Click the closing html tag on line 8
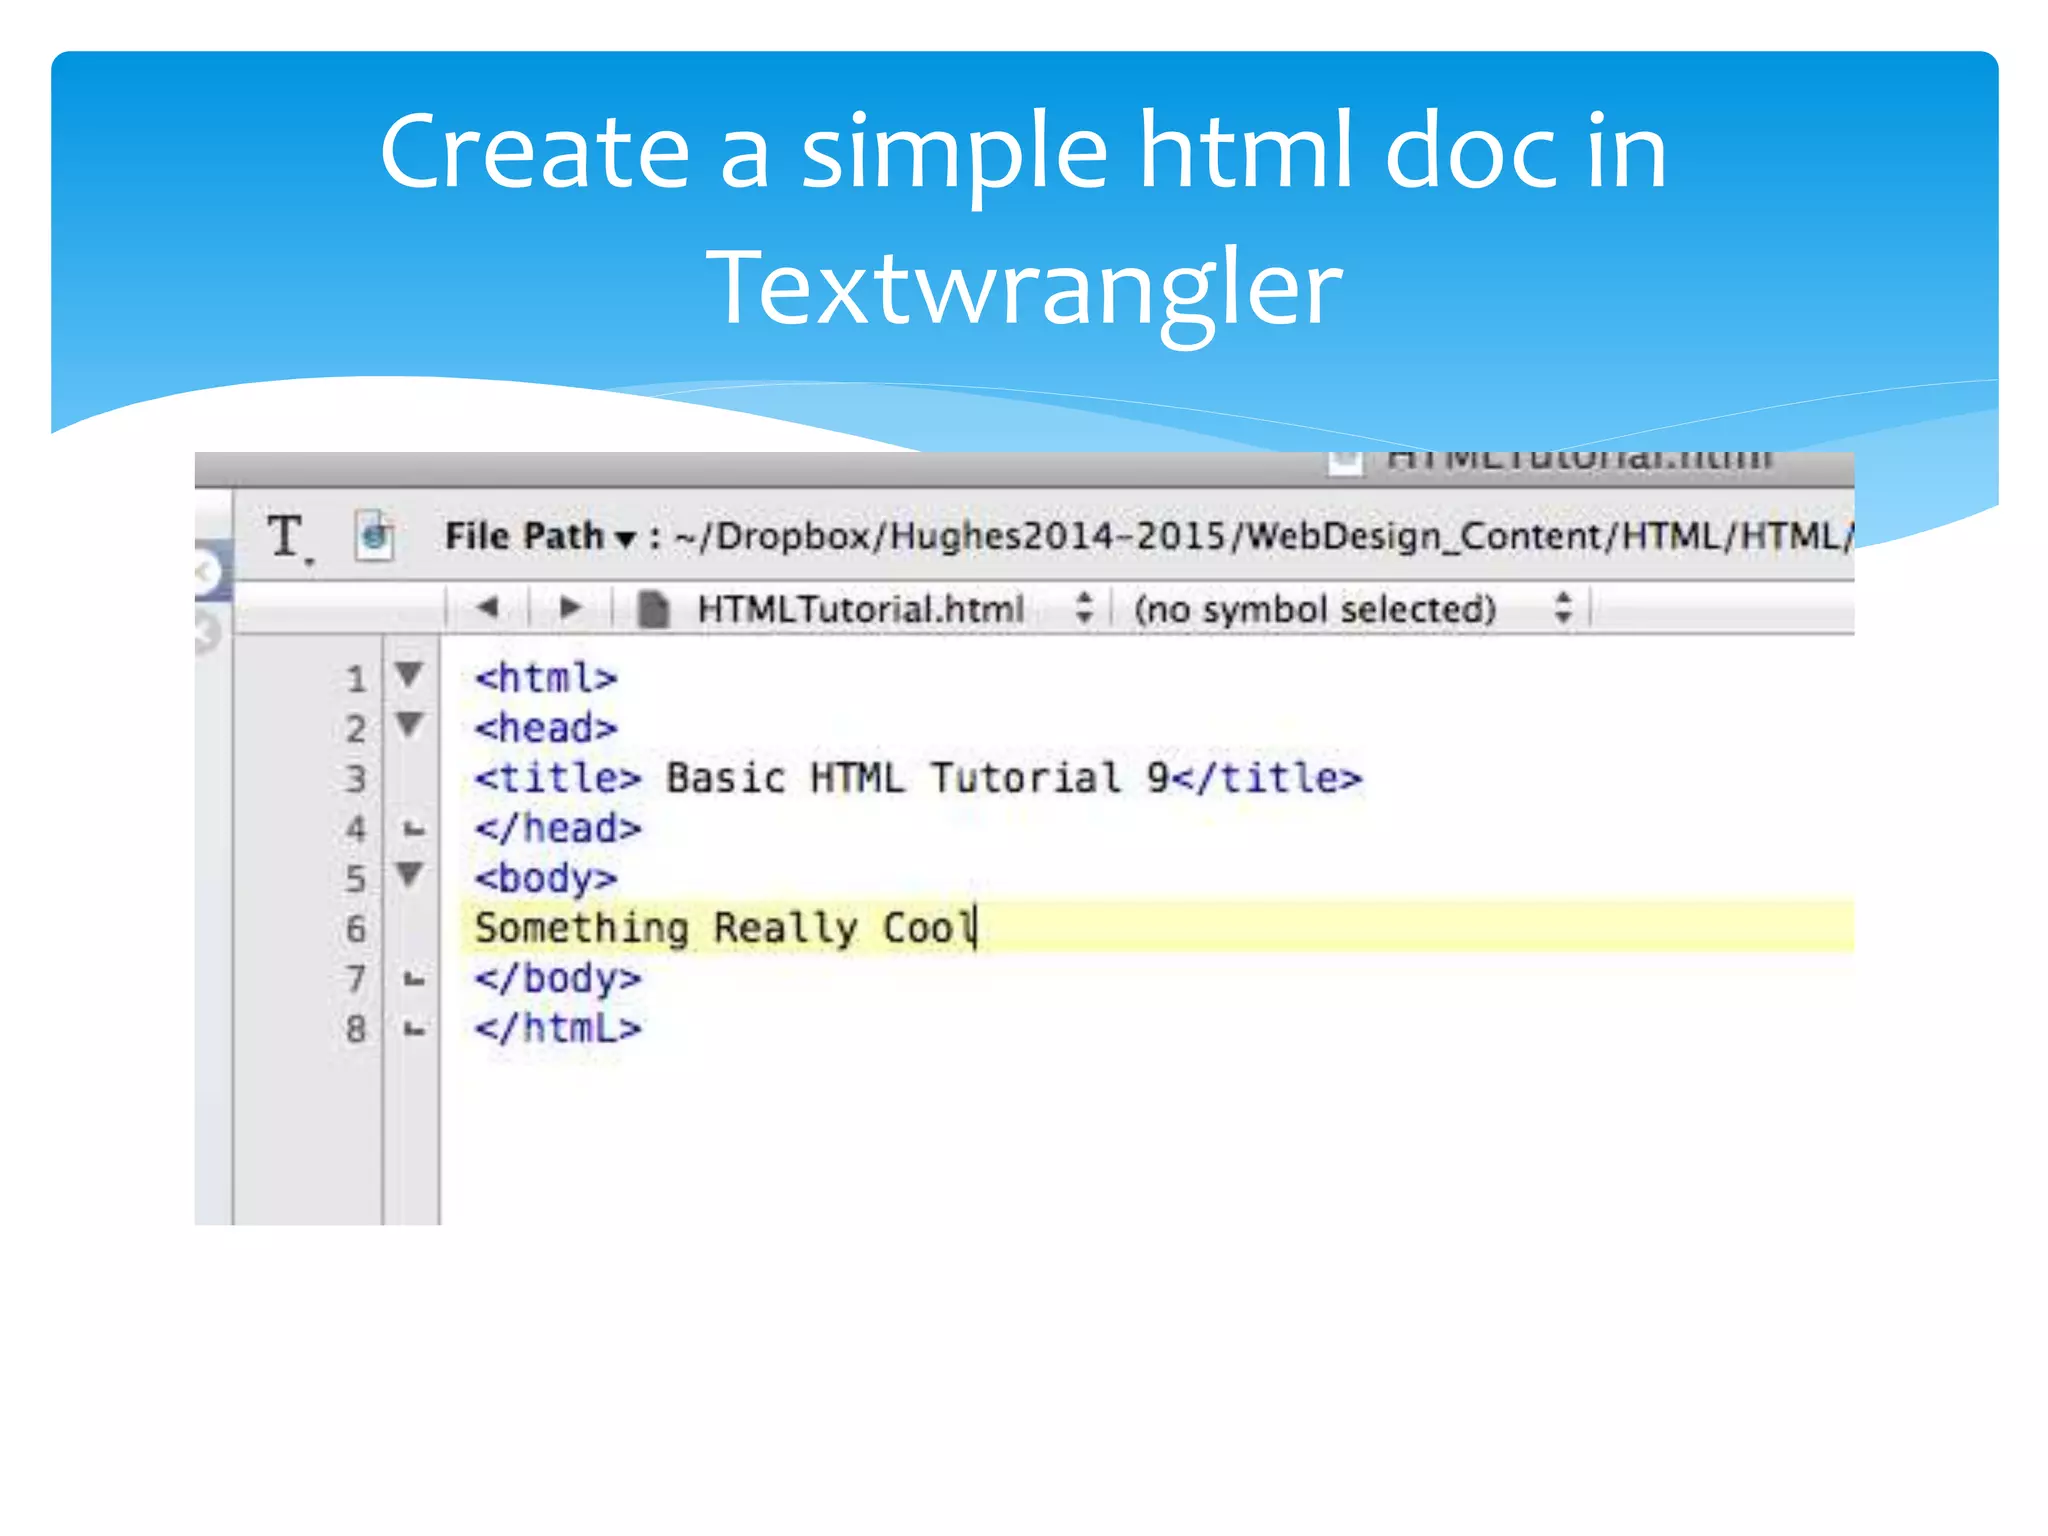This screenshot has height=1536, width=2048. click(x=557, y=1029)
